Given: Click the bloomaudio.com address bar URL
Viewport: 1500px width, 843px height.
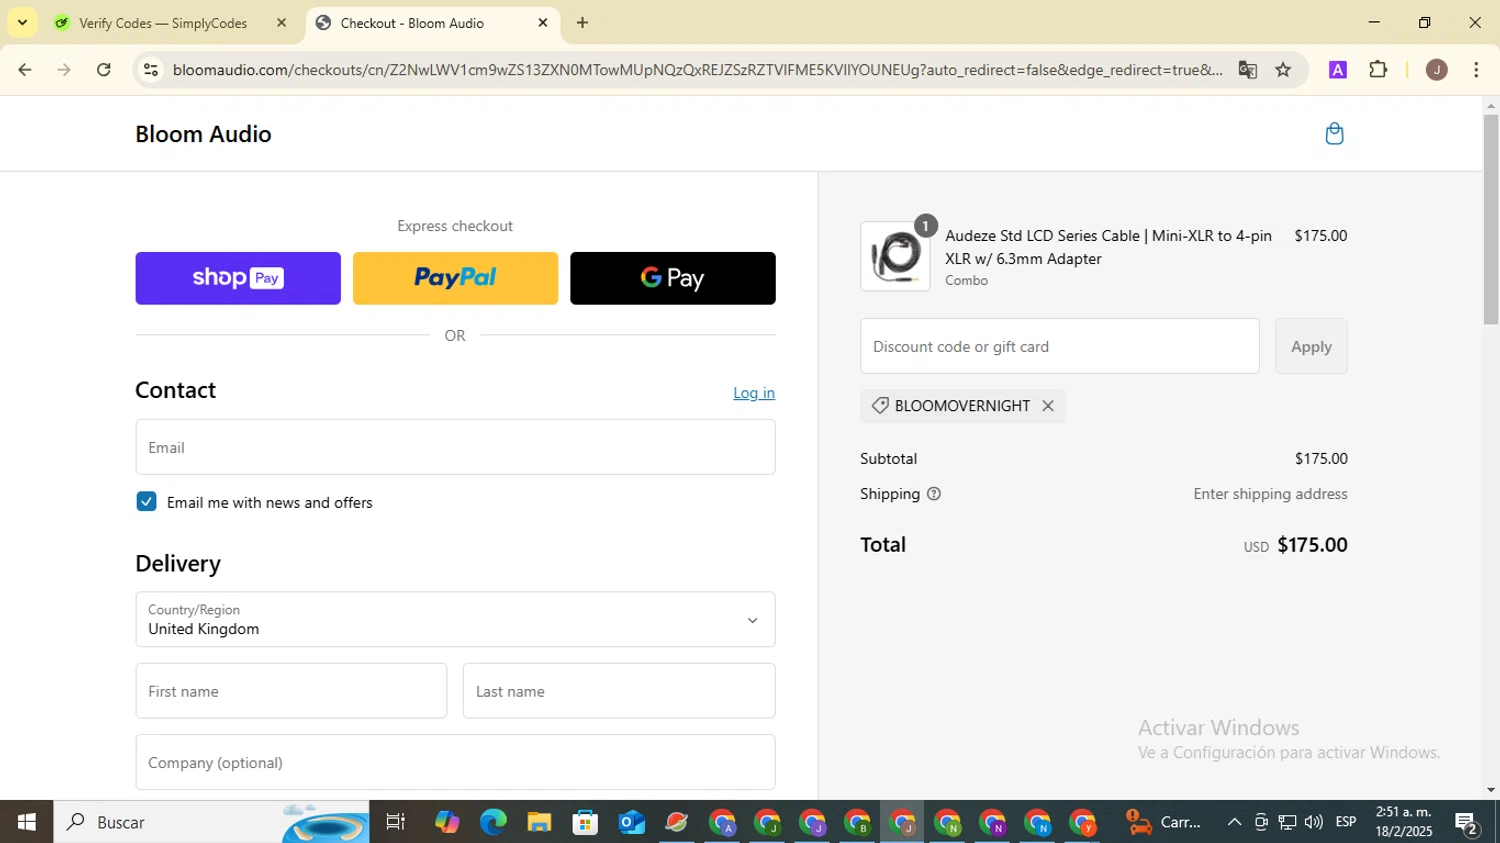Looking at the screenshot, I should point(697,70).
